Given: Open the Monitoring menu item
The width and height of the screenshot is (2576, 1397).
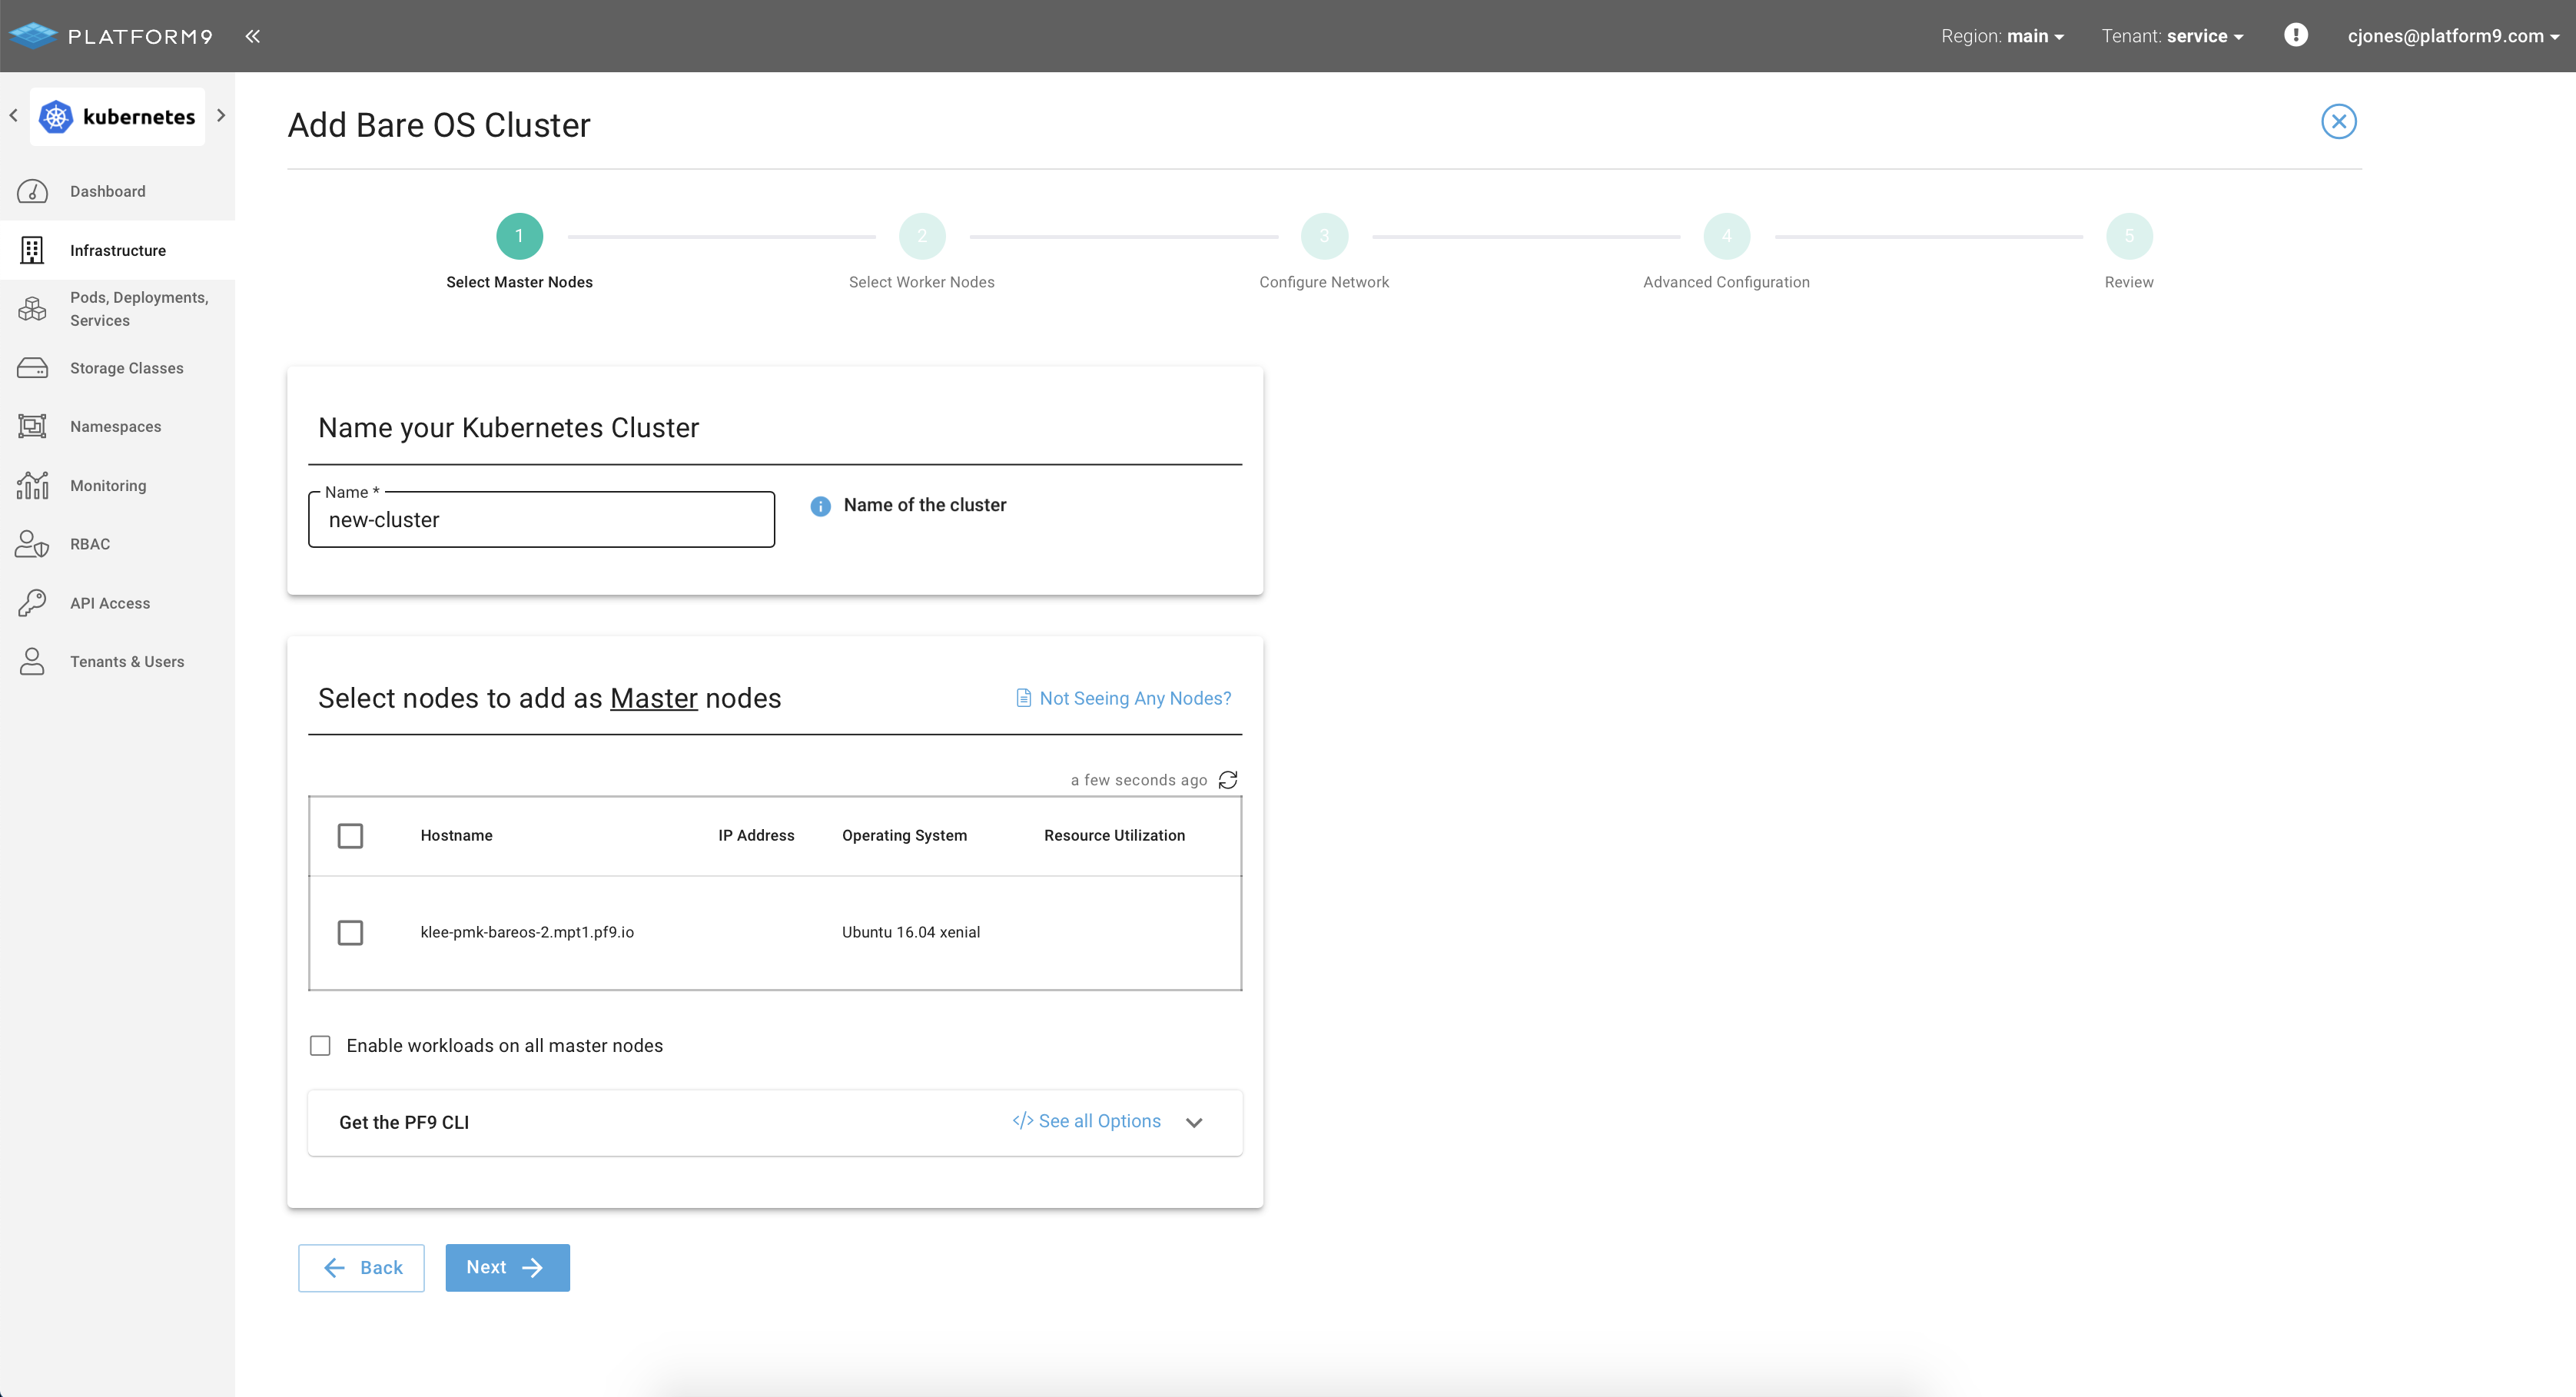Looking at the screenshot, I should point(117,485).
